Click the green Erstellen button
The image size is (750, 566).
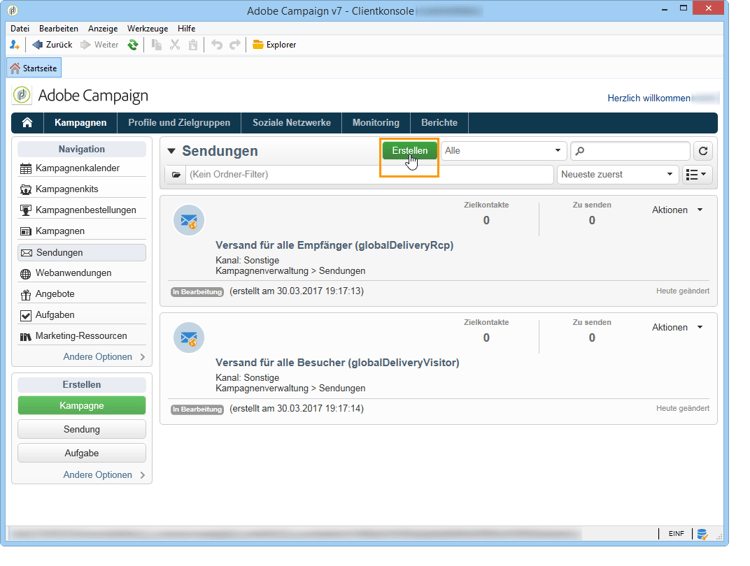click(409, 151)
